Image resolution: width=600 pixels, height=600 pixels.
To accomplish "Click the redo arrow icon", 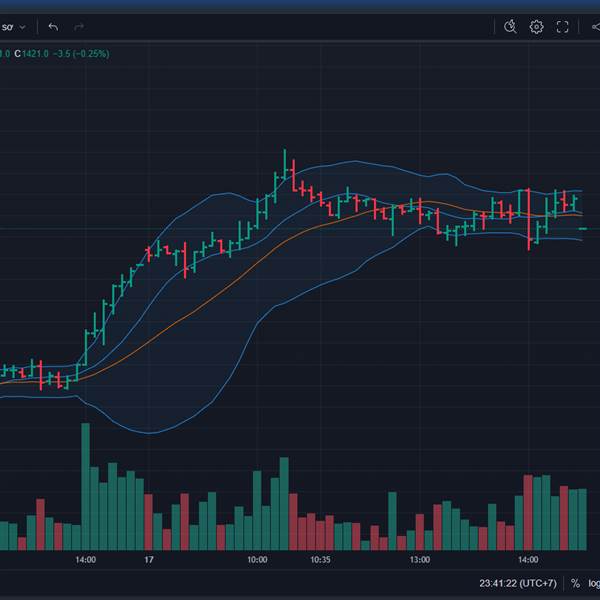I will point(79,27).
